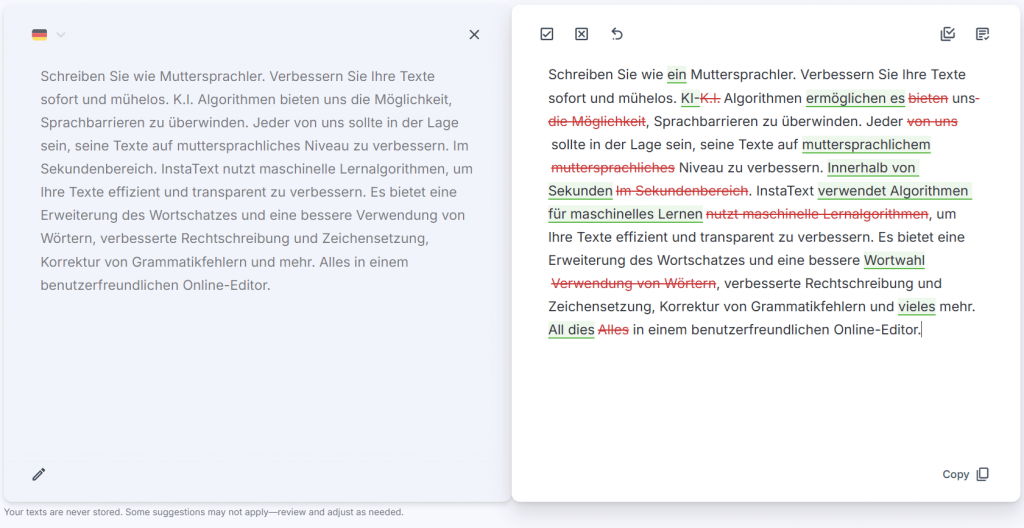Click the suggested word "ein"

[x=677, y=75]
